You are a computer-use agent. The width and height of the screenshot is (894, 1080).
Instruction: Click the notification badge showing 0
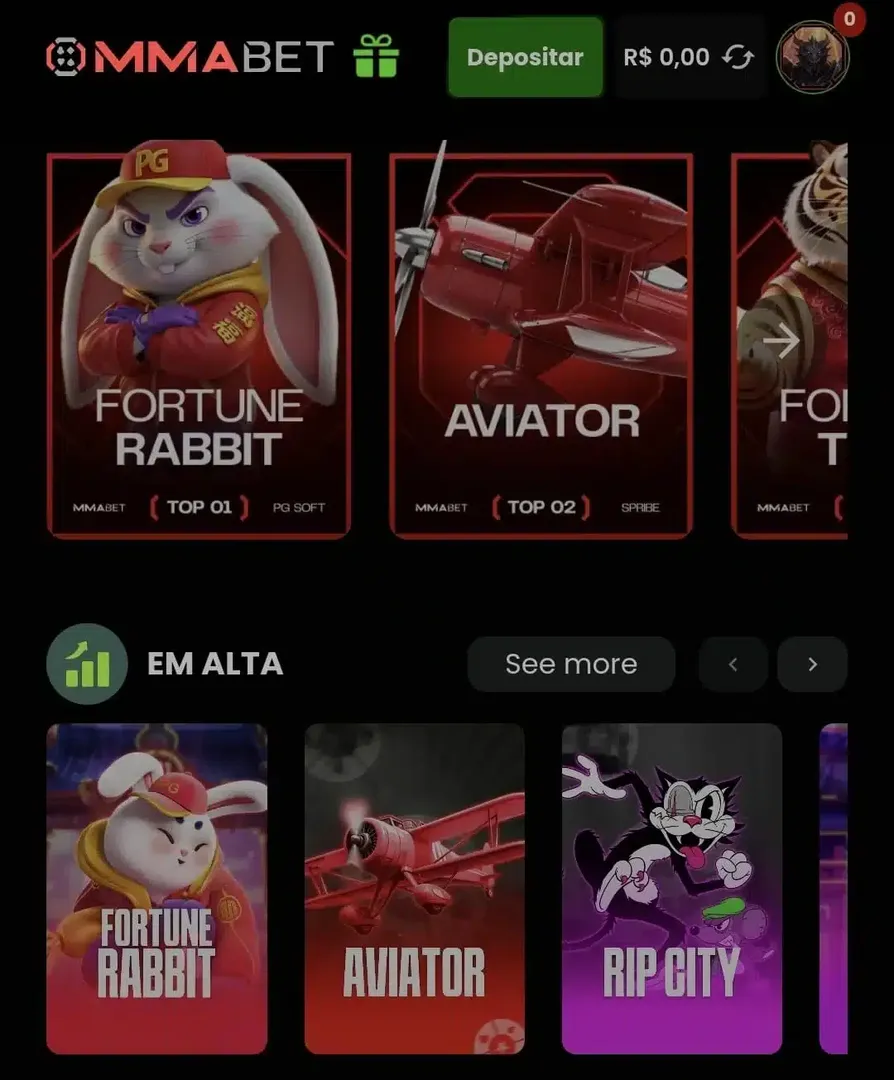[849, 19]
